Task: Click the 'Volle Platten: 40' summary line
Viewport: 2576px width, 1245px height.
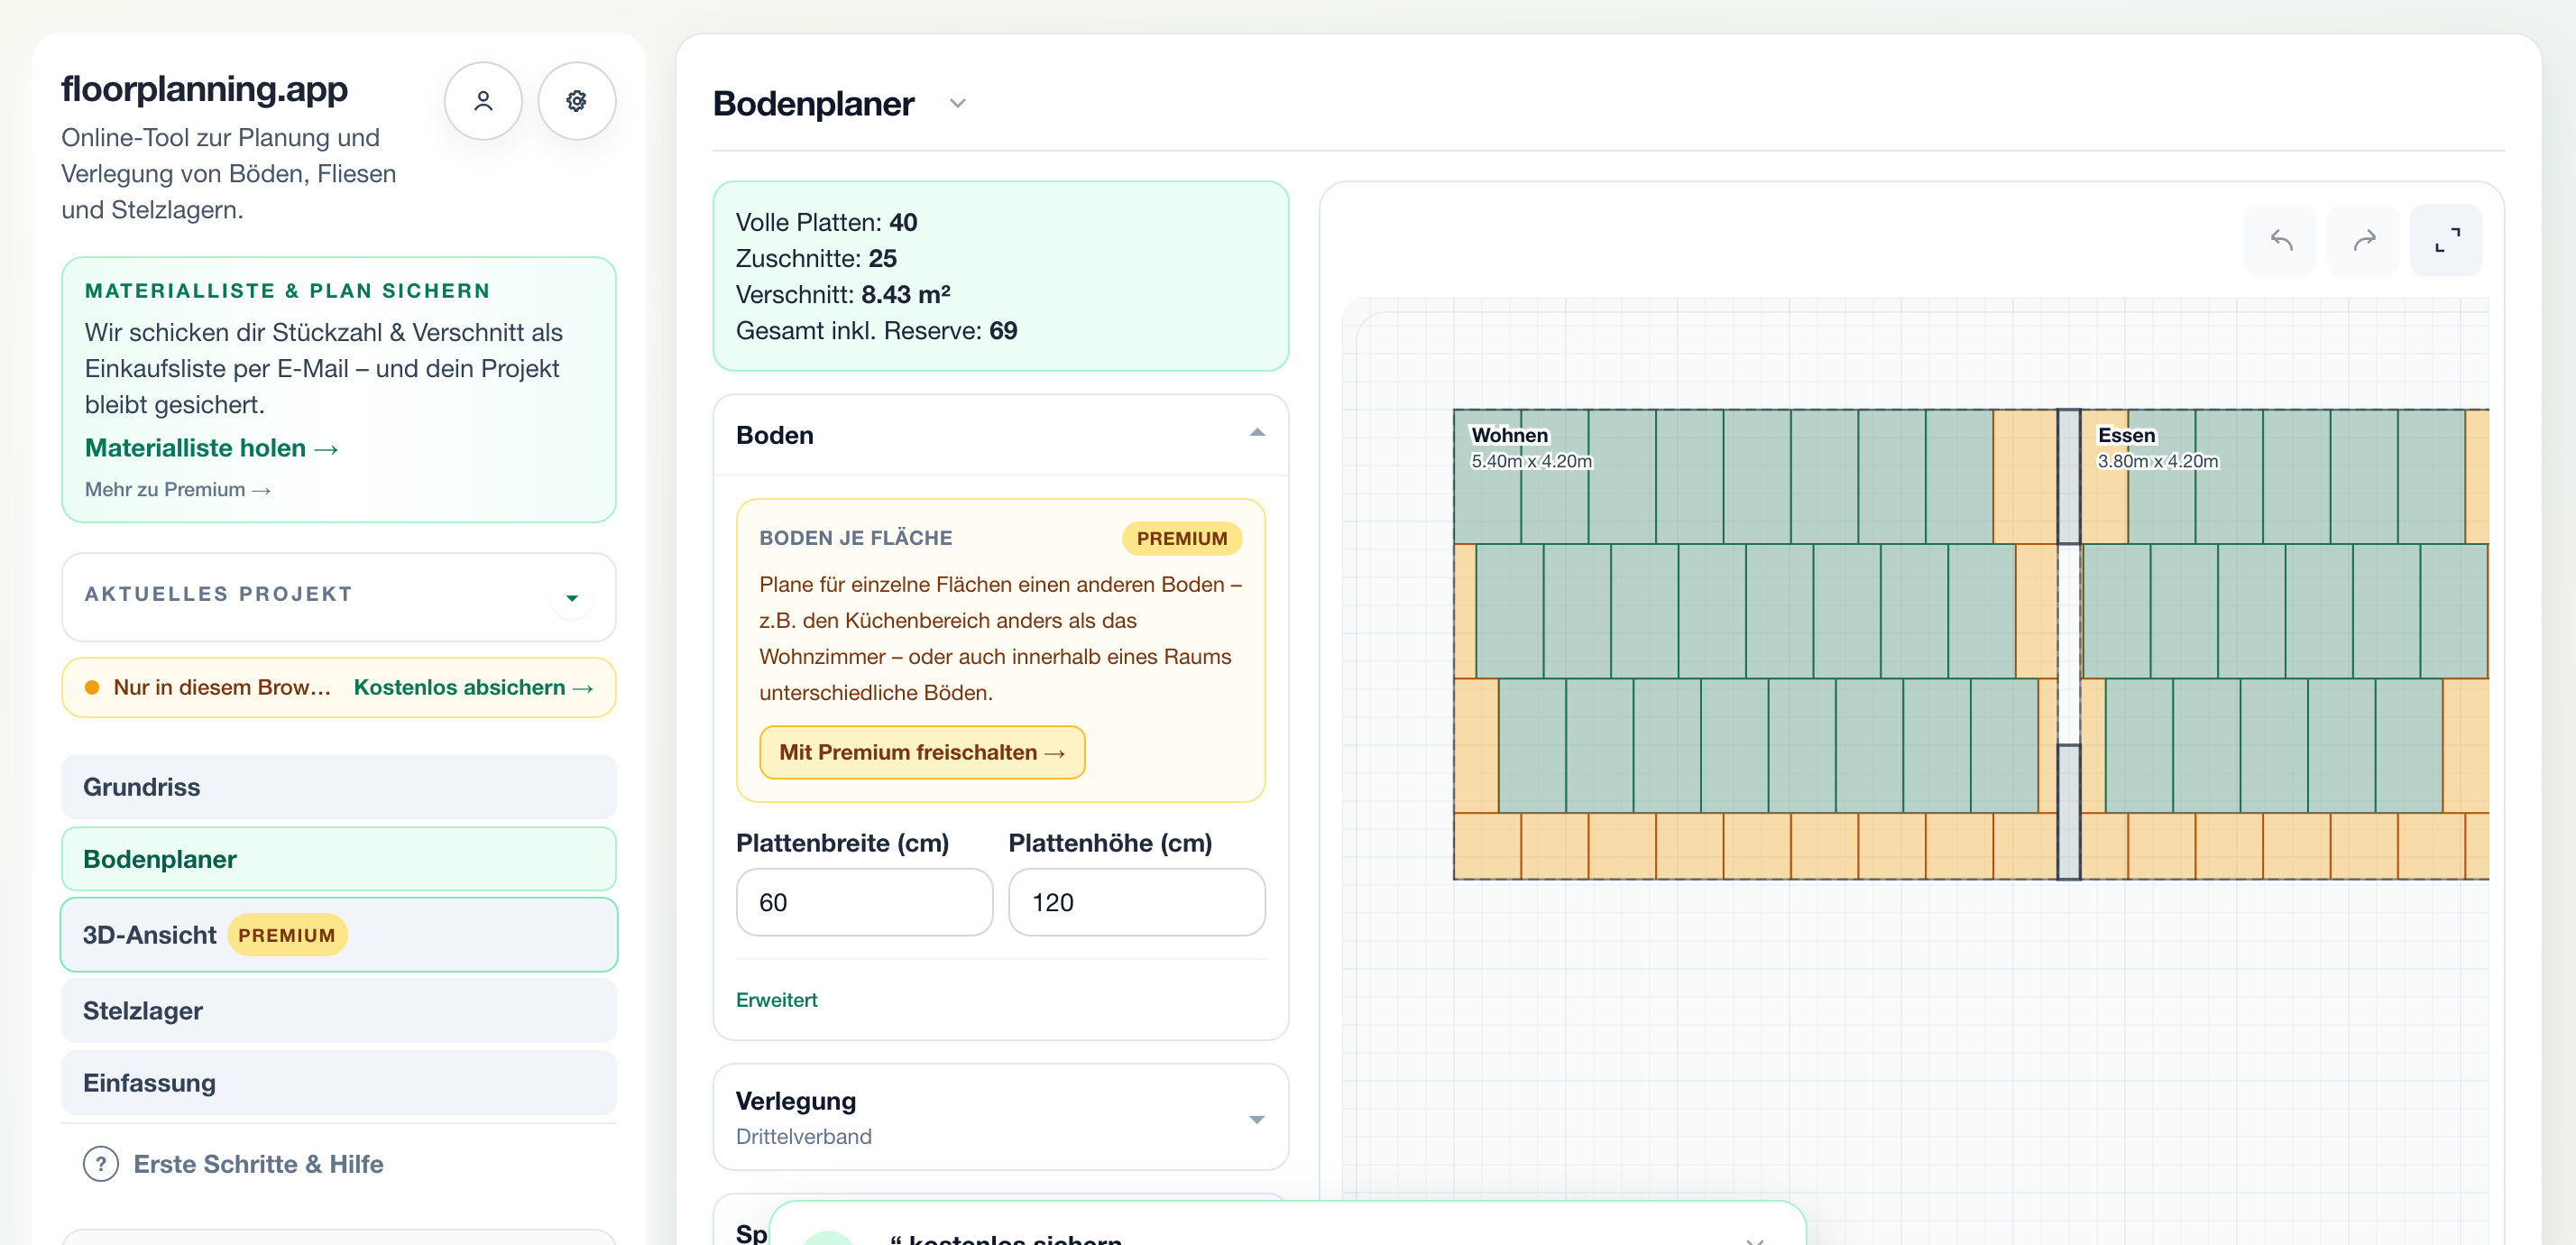Action: [x=827, y=222]
